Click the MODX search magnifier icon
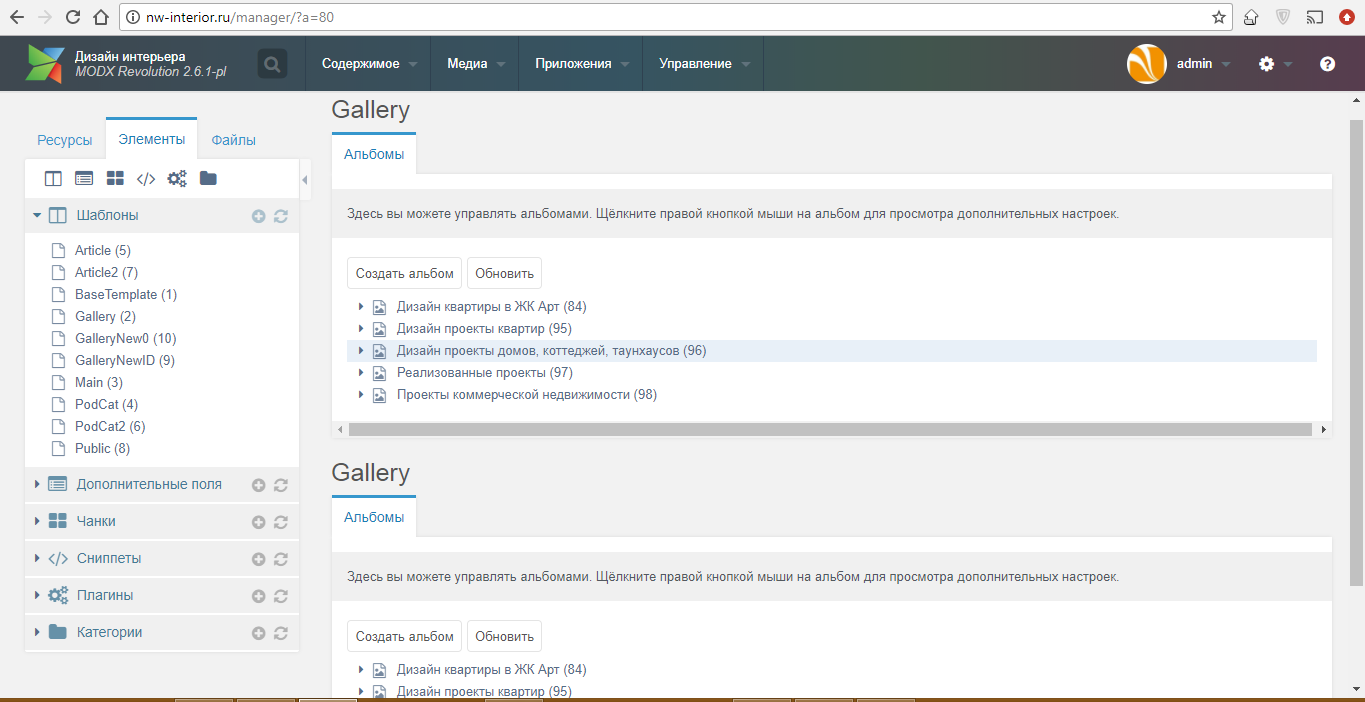Screen dimensions: 1365x702 pyautogui.click(x=271, y=64)
